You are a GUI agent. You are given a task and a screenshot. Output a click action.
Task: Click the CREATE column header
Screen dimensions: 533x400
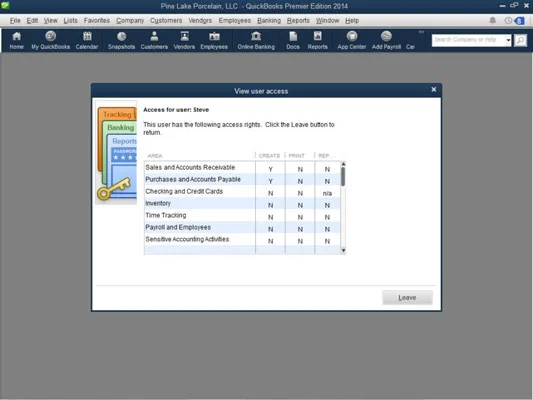(x=270, y=156)
